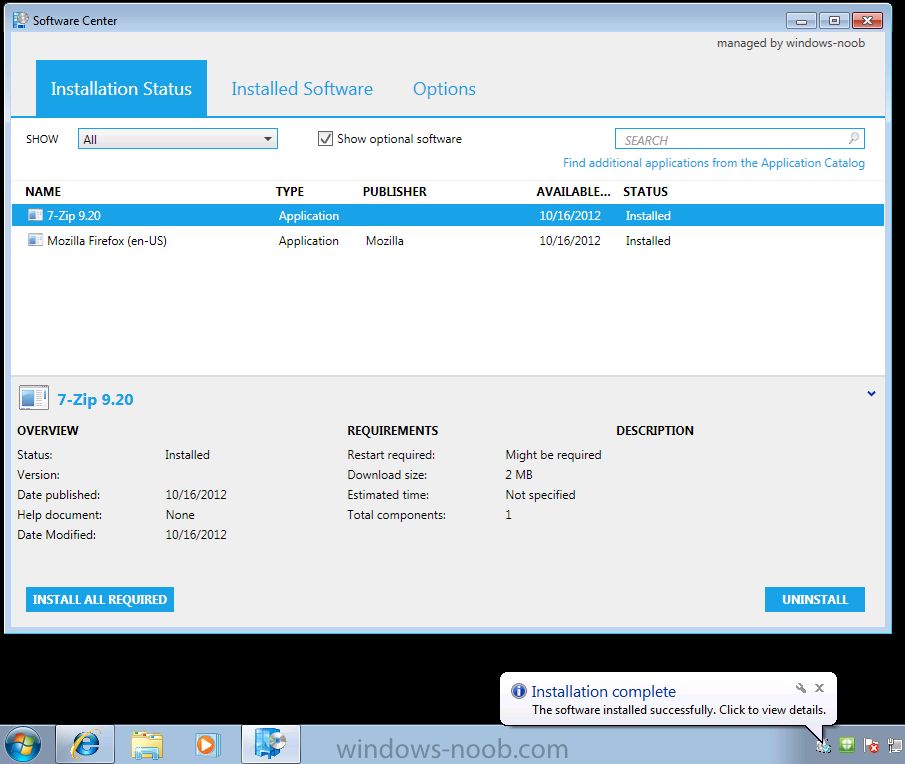905x764 pixels.
Task: Click the search magnifier icon
Action: 854,138
